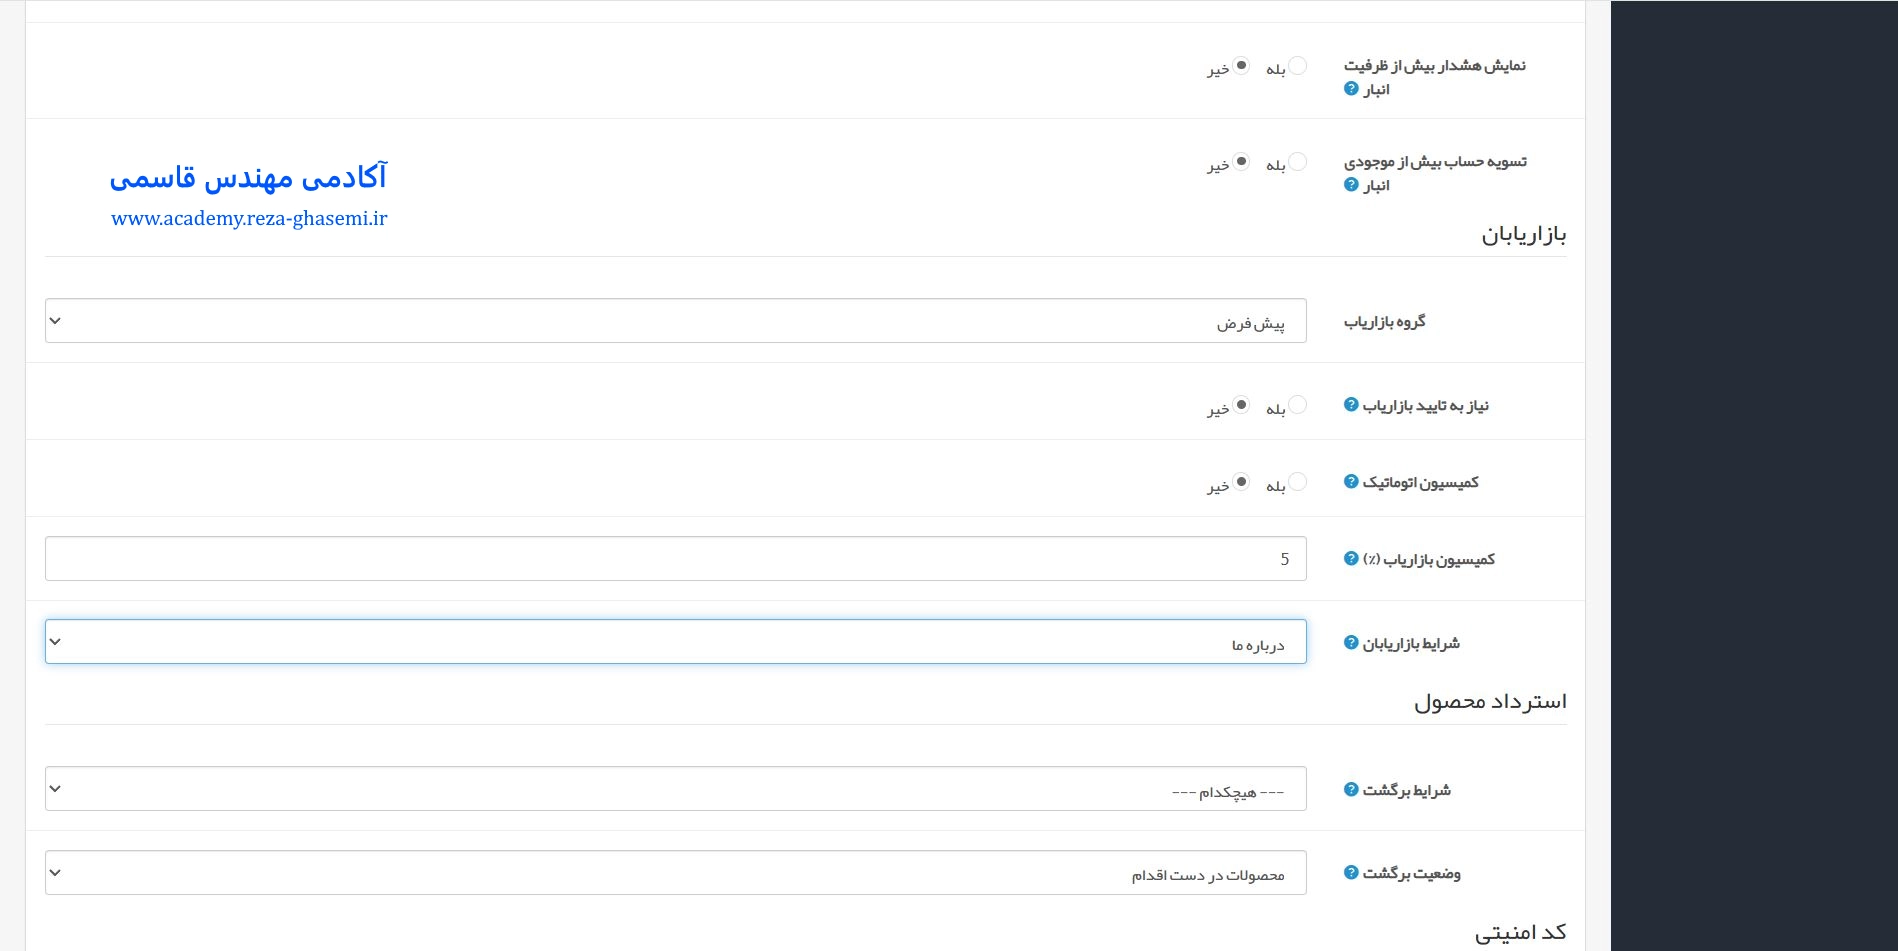Click help icon beside نیاز به تایید بازاریاب
The image size is (1898, 951).
[x=1351, y=405]
